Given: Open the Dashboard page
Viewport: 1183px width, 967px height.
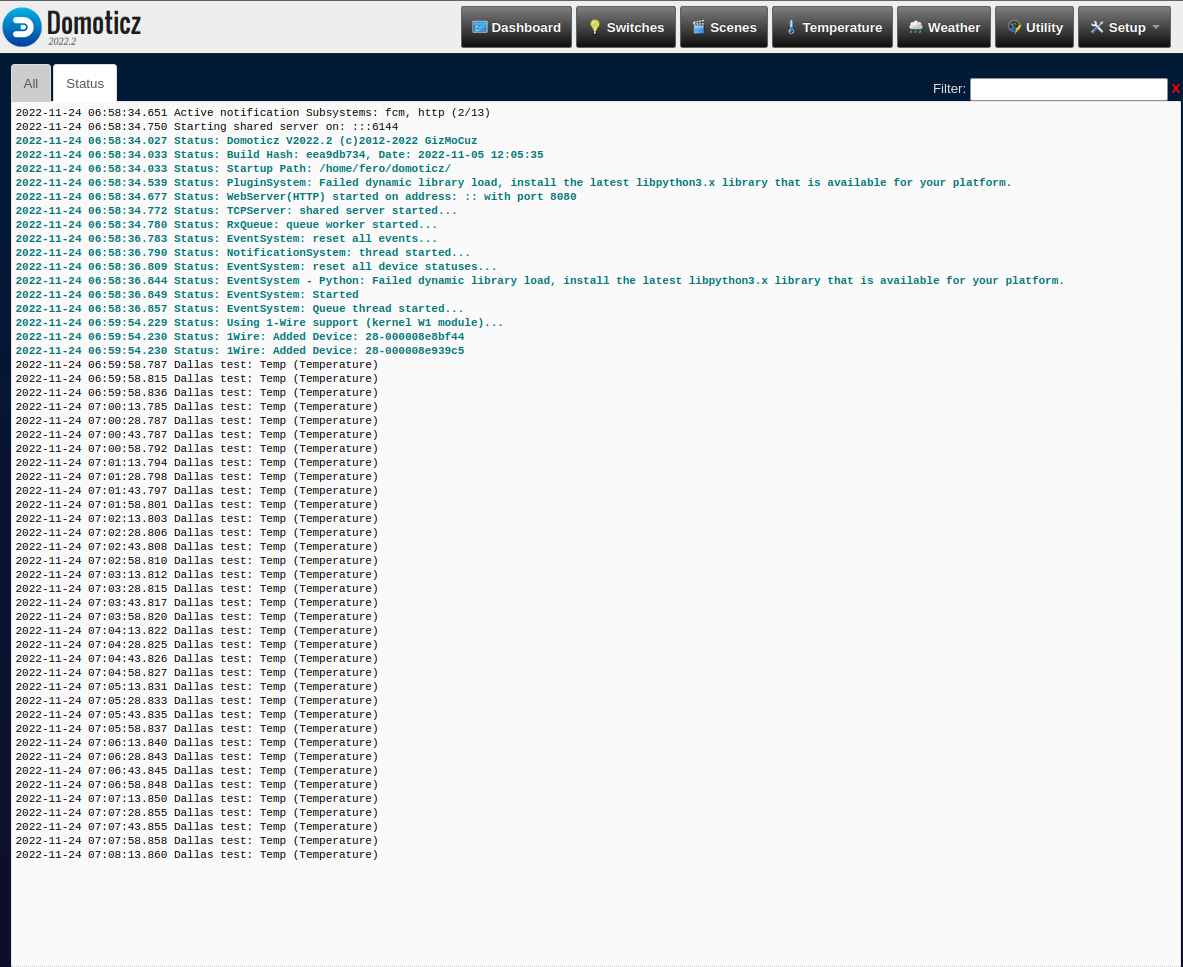Looking at the screenshot, I should (516, 27).
